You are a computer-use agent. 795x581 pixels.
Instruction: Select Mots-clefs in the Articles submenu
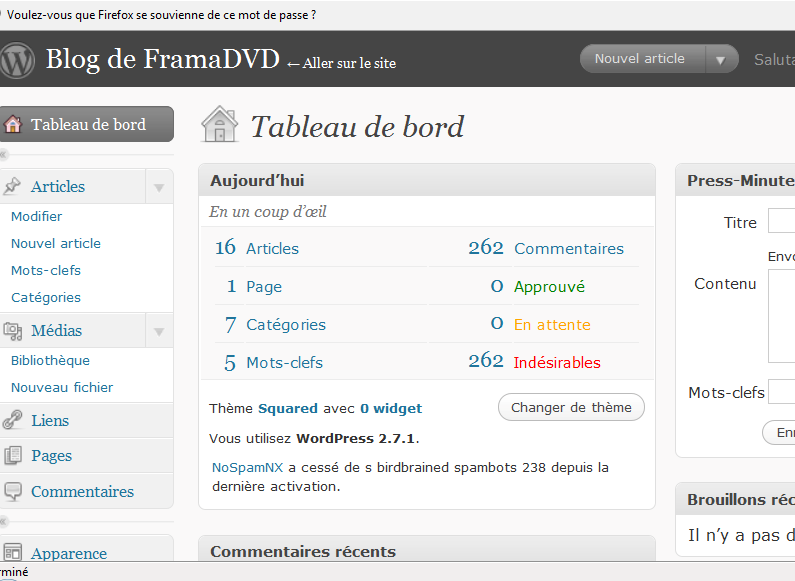point(46,270)
